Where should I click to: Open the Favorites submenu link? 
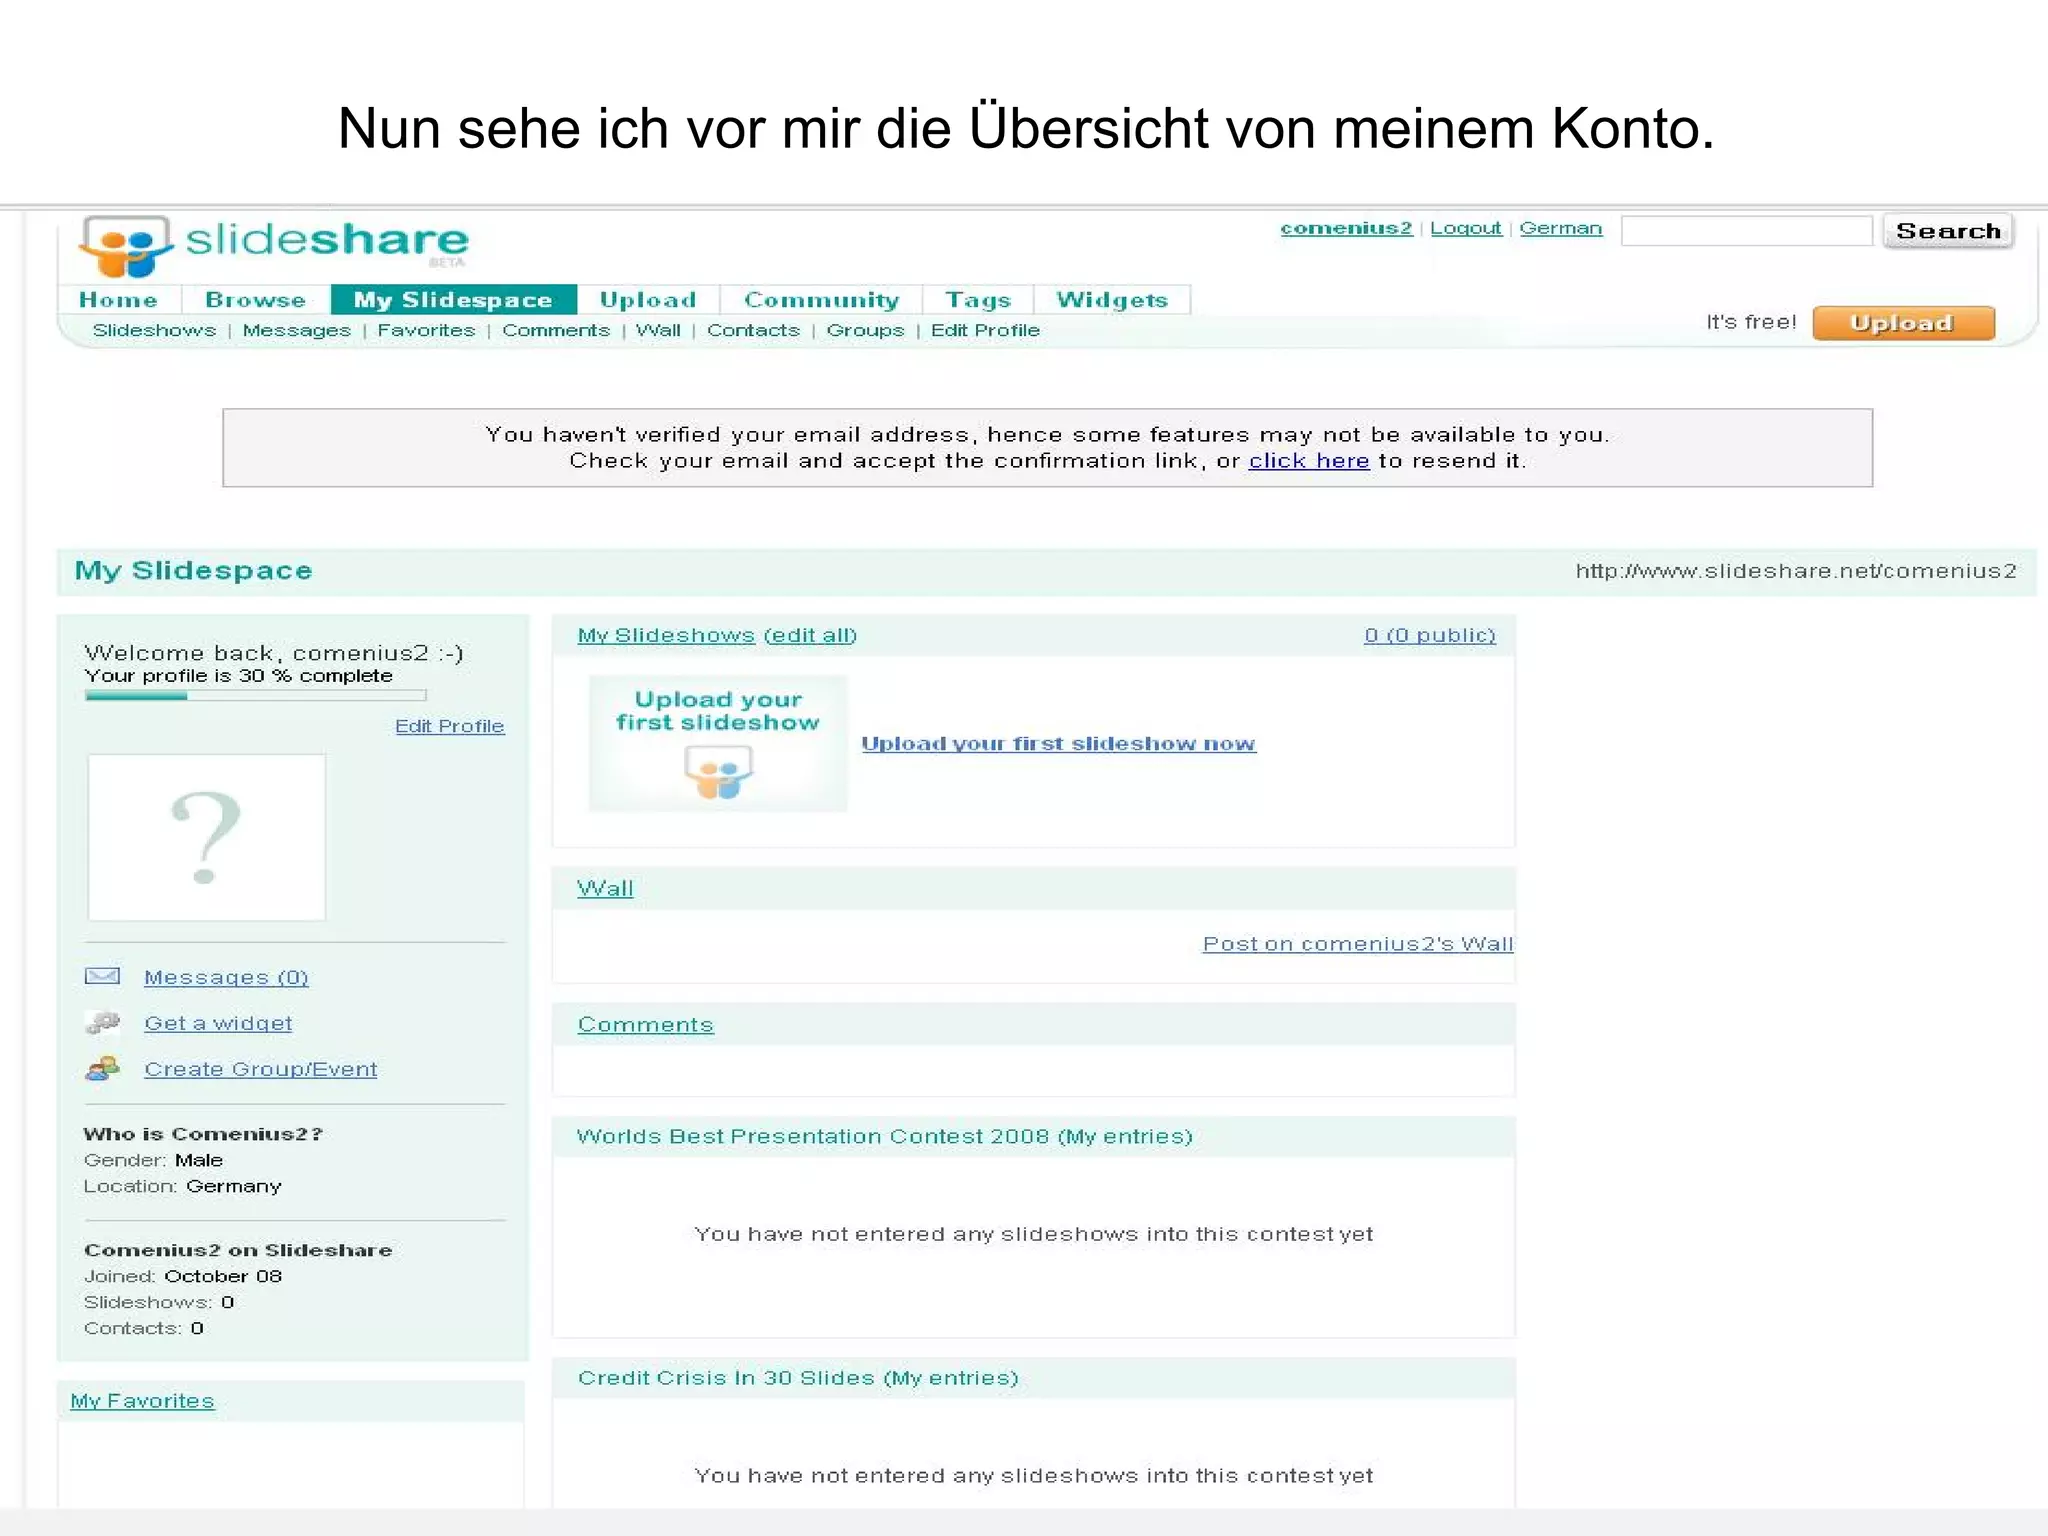tap(426, 330)
